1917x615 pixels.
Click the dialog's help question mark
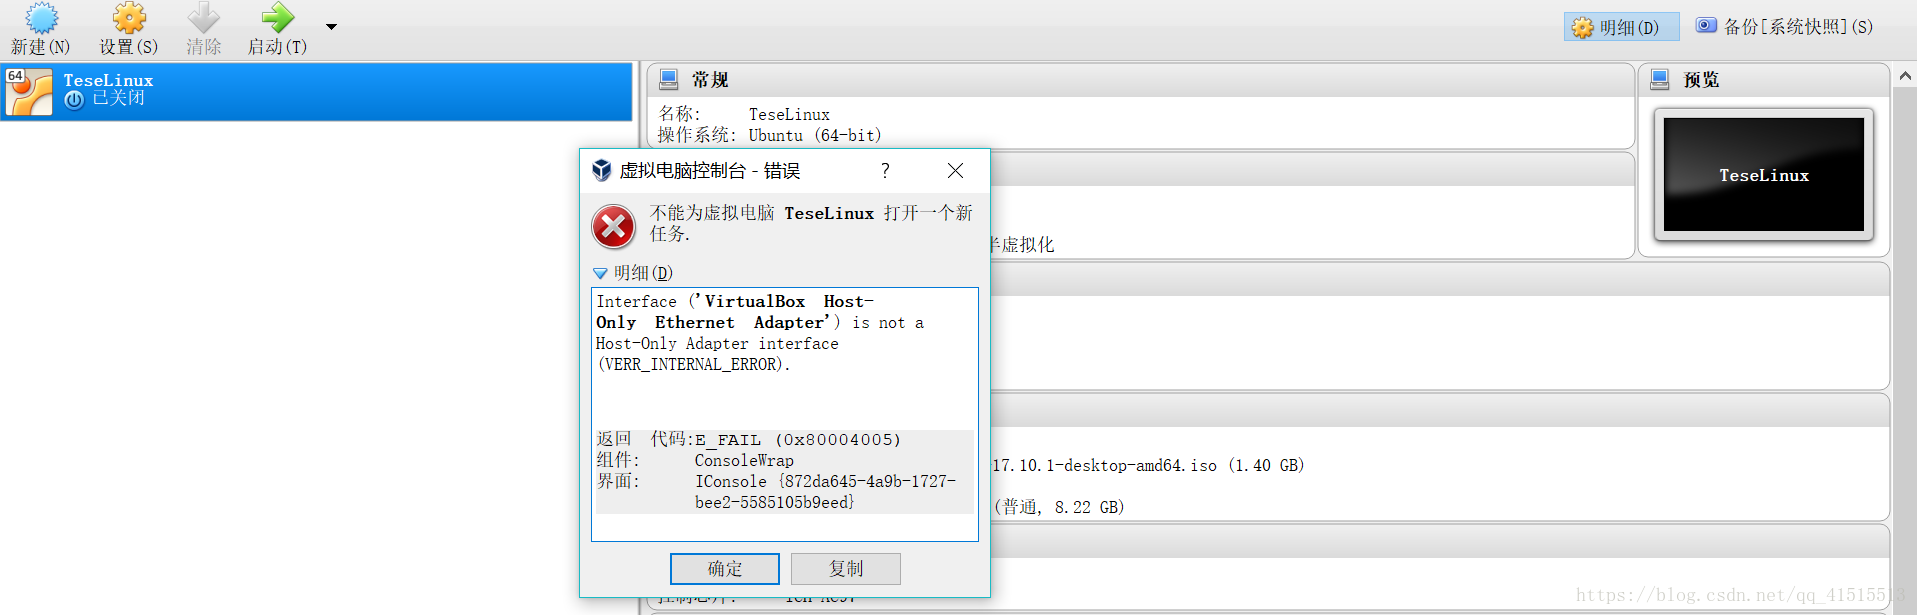point(885,171)
